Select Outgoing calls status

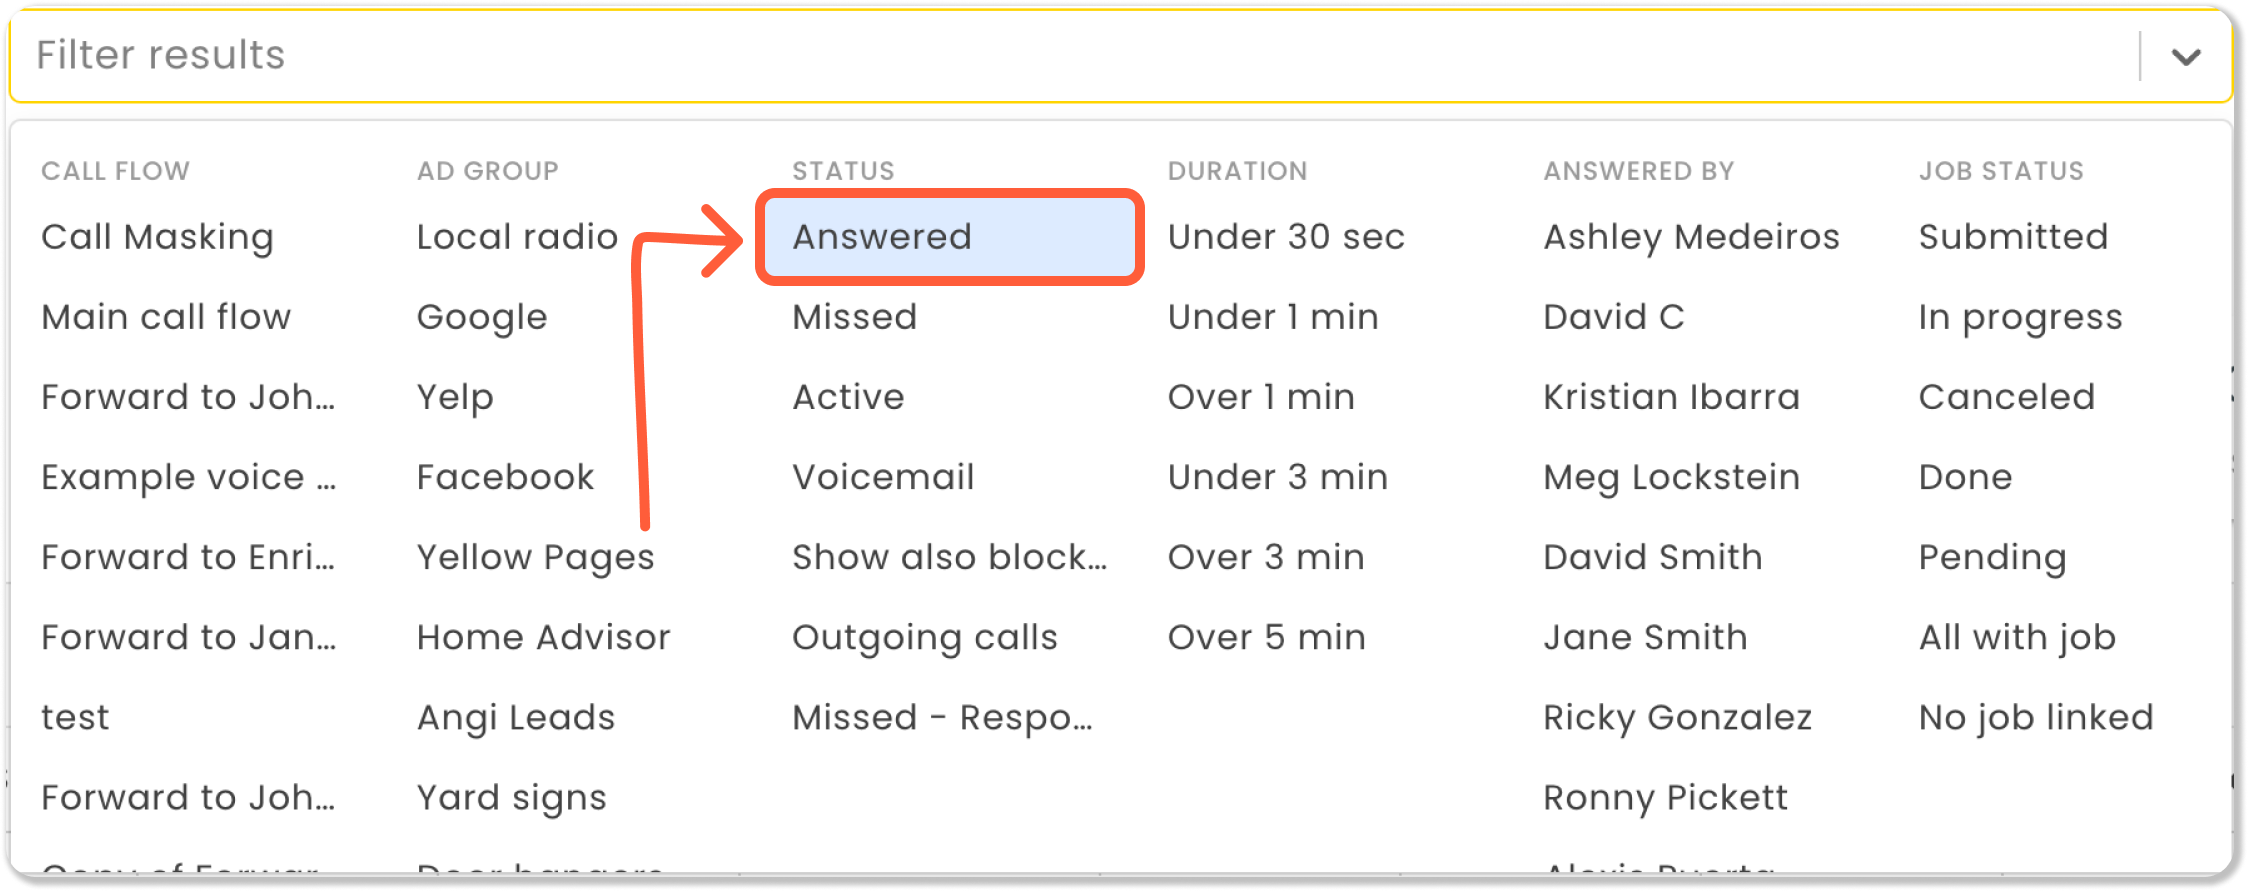point(925,637)
